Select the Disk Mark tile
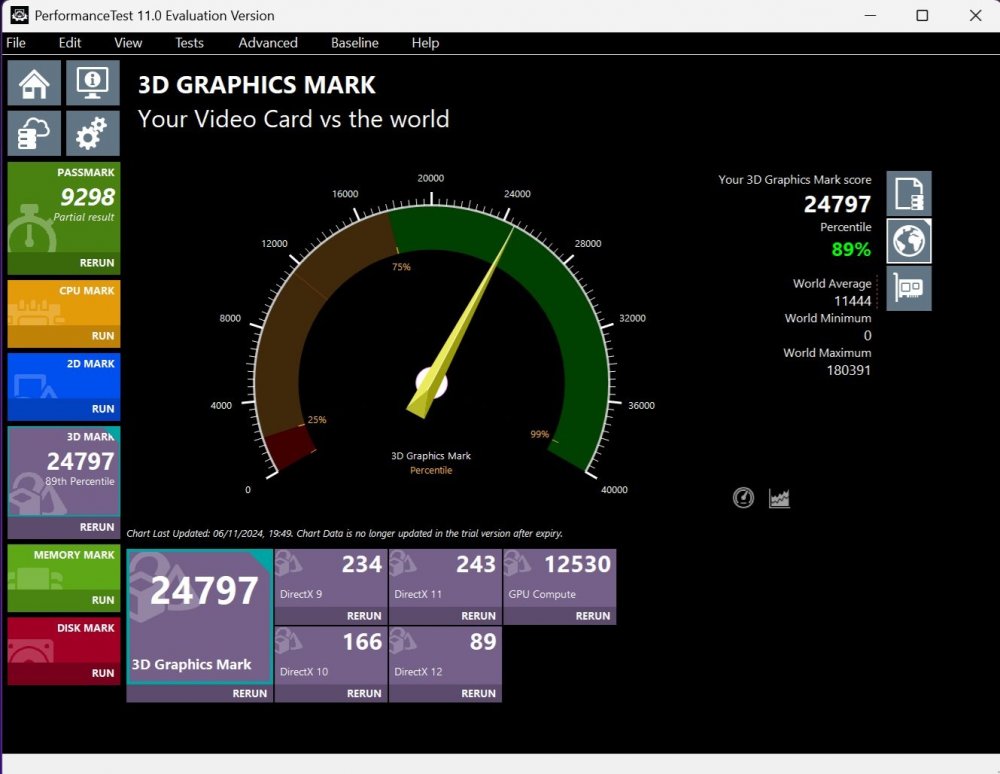Screen dimensions: 1000x774 point(64,640)
